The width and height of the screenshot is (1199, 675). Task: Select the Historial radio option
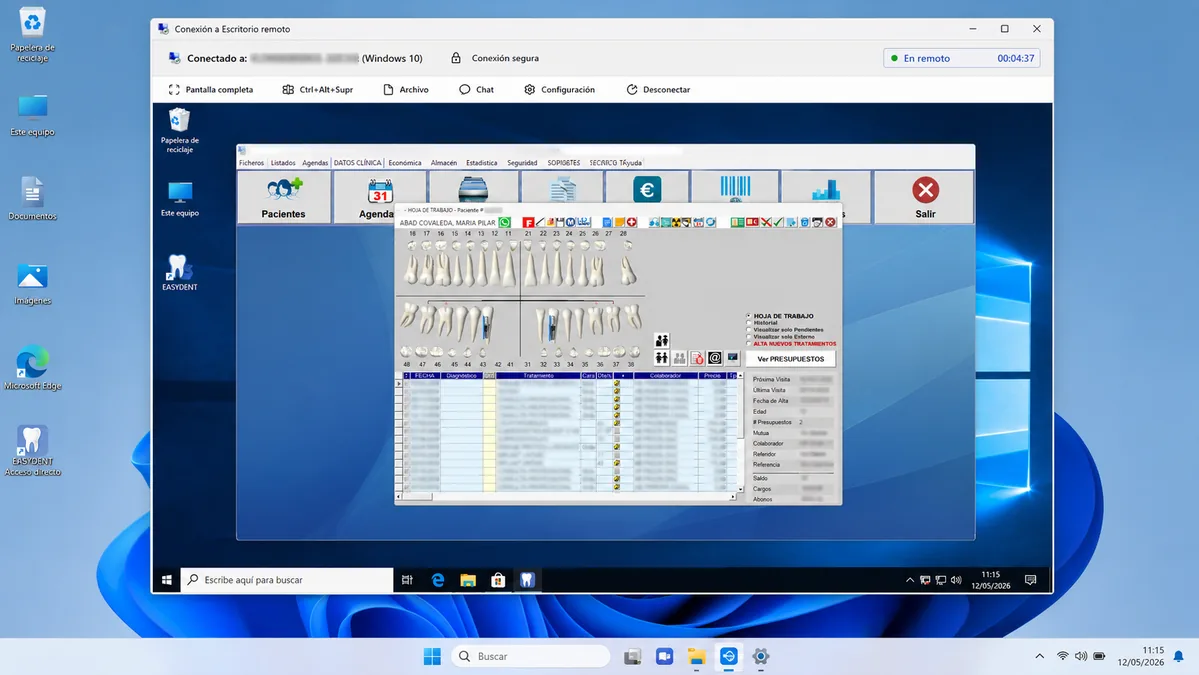(749, 323)
